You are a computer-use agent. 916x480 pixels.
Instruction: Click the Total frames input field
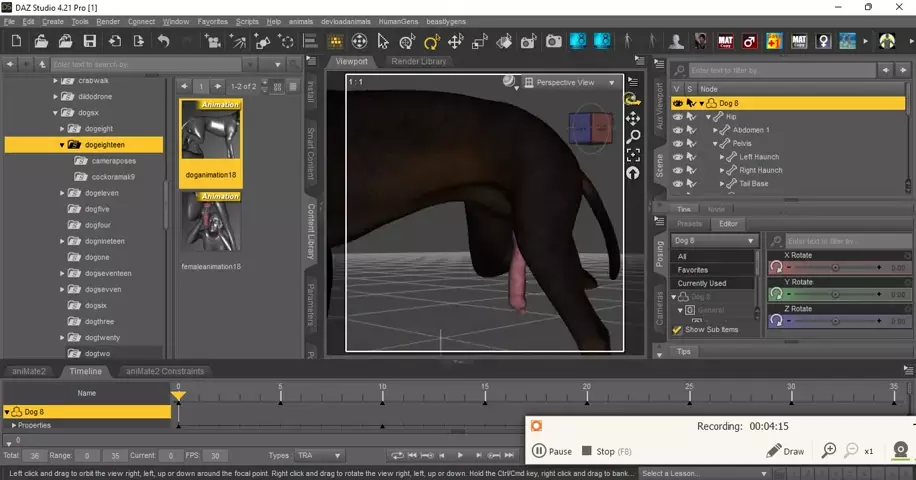pyautogui.click(x=36, y=456)
